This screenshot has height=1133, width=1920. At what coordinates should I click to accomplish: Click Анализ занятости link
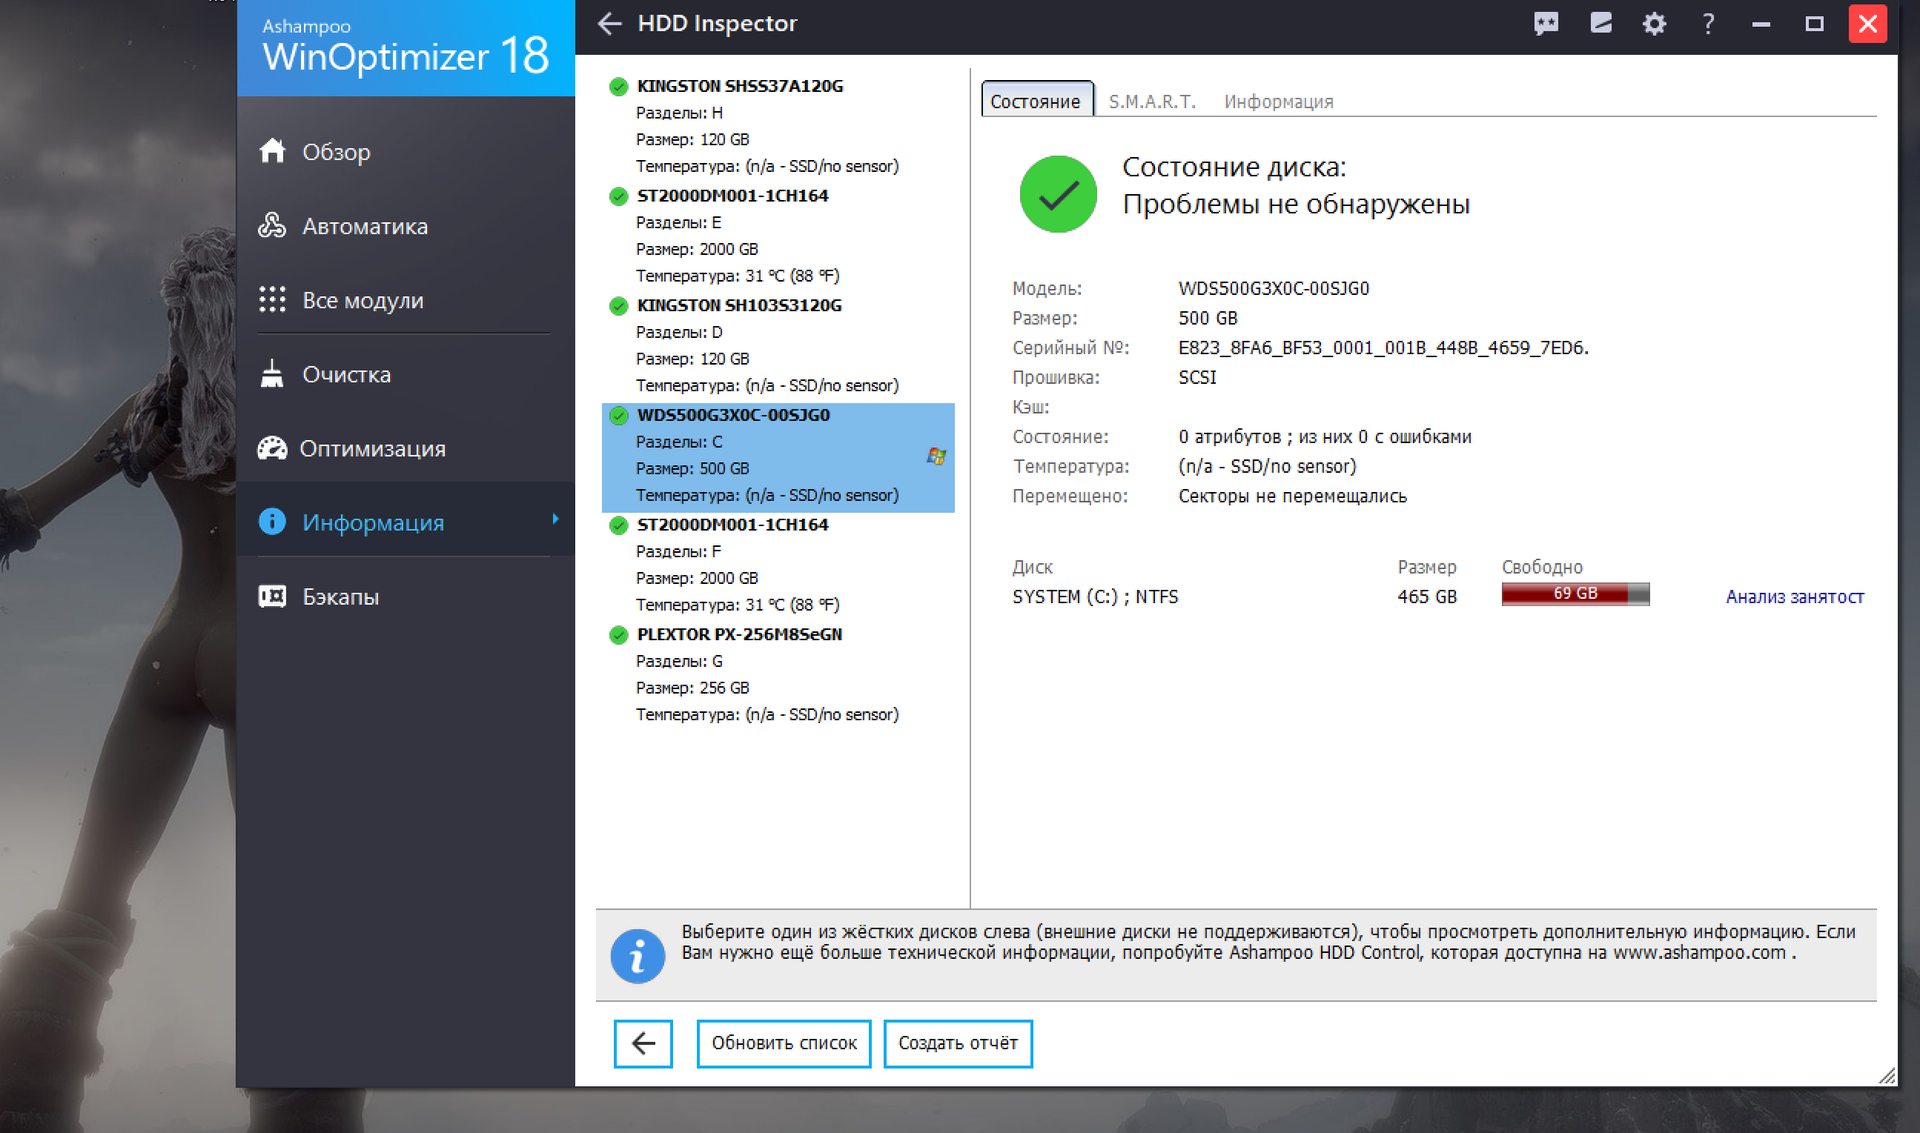pyautogui.click(x=1794, y=597)
